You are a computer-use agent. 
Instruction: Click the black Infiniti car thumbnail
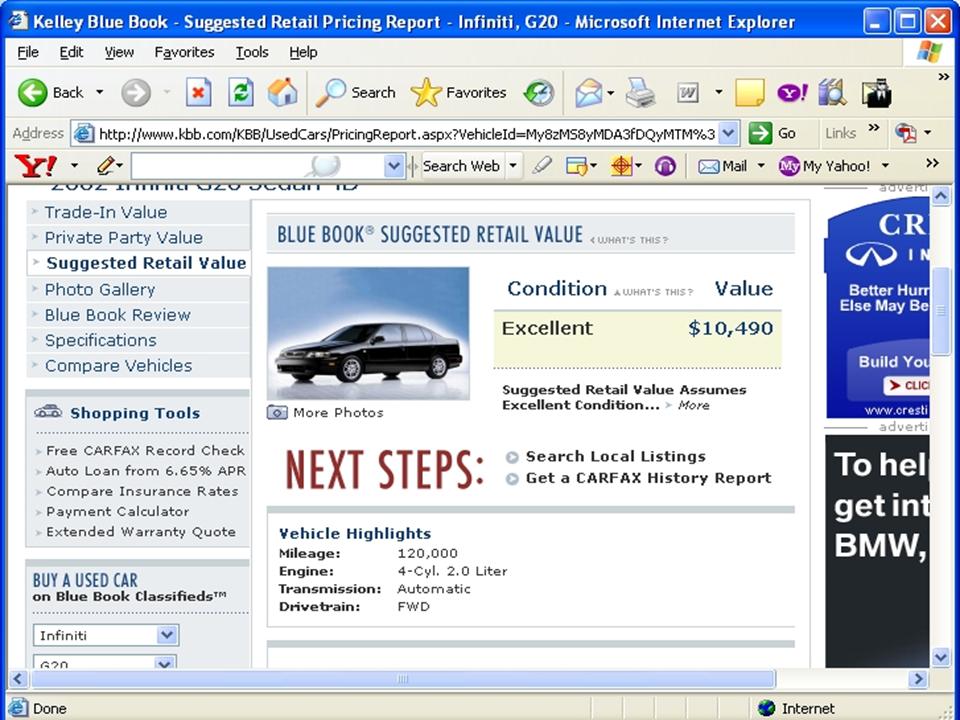(368, 334)
